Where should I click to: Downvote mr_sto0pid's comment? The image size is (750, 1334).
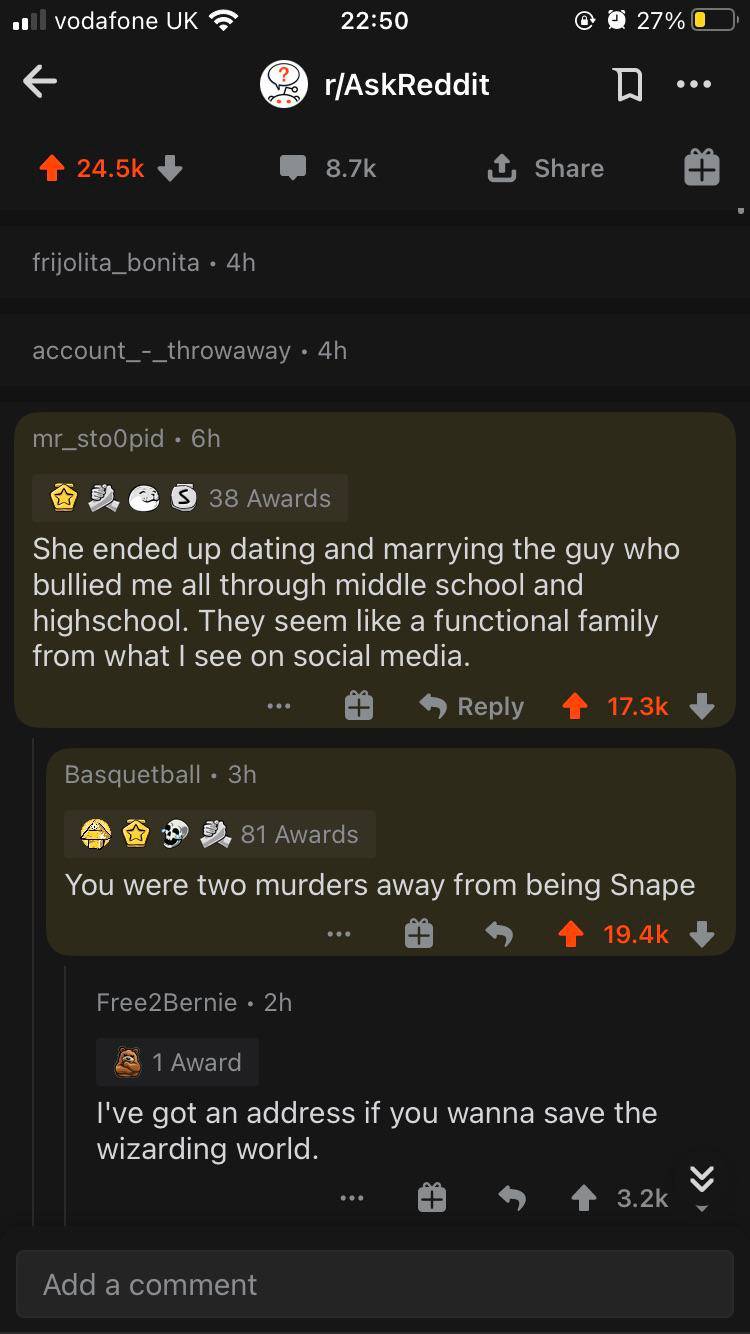(x=703, y=705)
